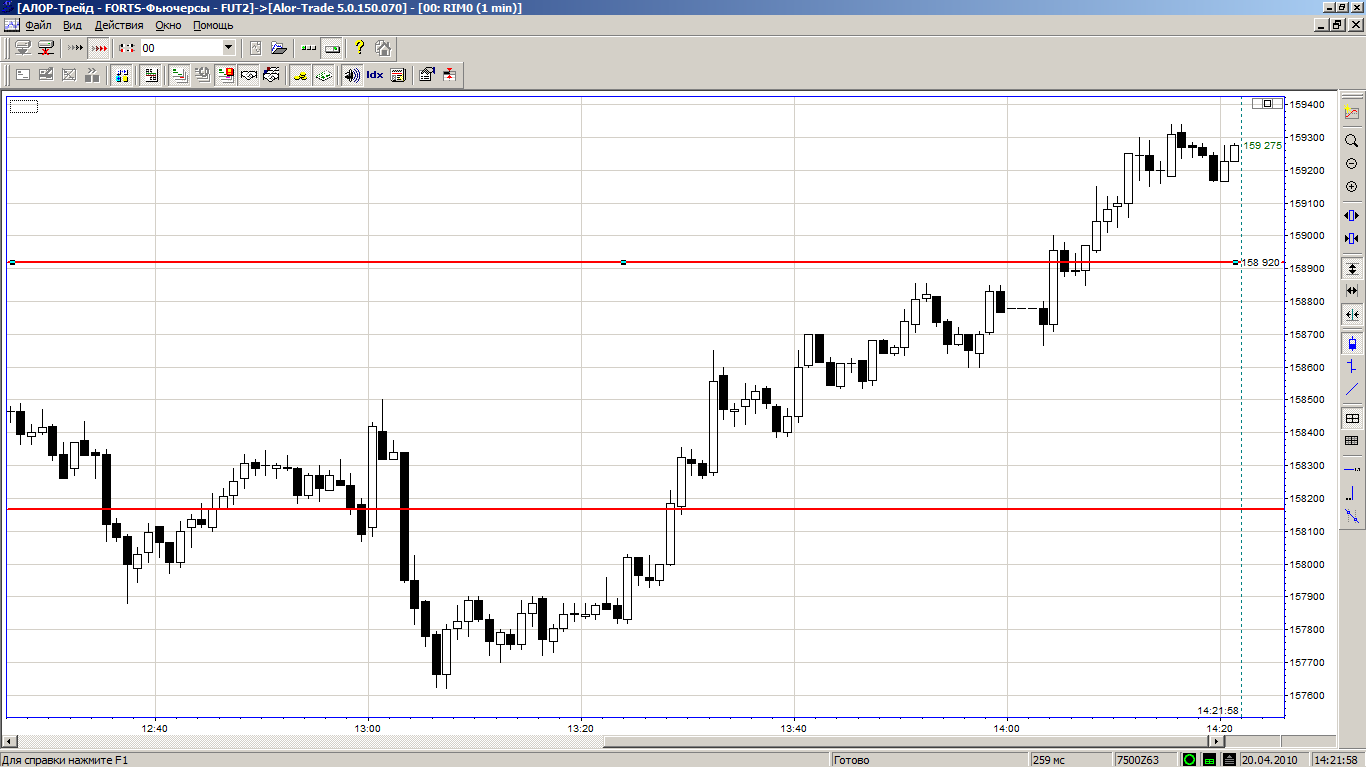This screenshot has width=1366, height=768.
Task: Click the magnifier zoom tool in right sidebar
Action: click(1352, 141)
